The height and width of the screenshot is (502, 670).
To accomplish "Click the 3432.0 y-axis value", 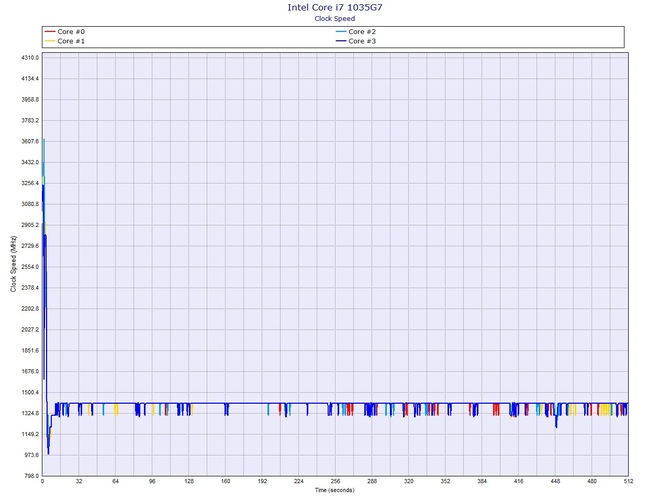I will pos(30,162).
